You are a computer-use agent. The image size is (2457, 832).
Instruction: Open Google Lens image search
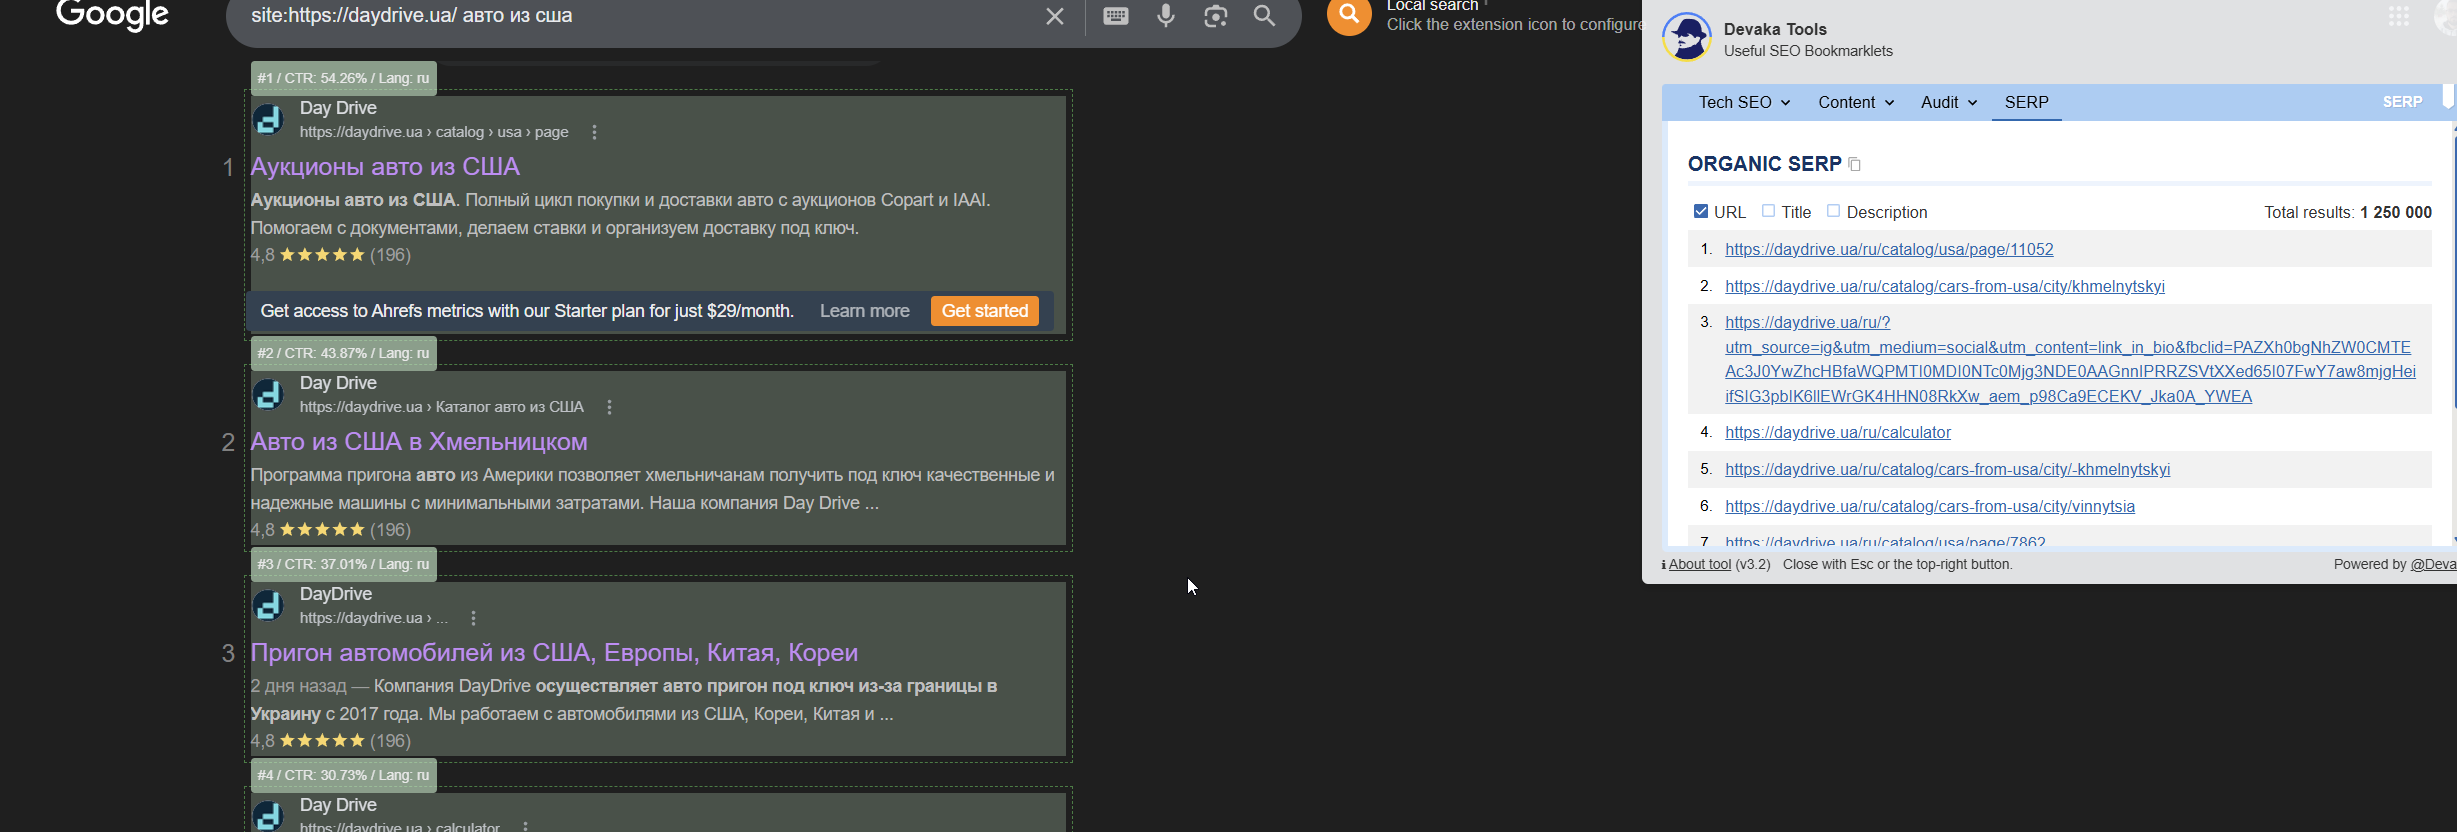(1216, 16)
